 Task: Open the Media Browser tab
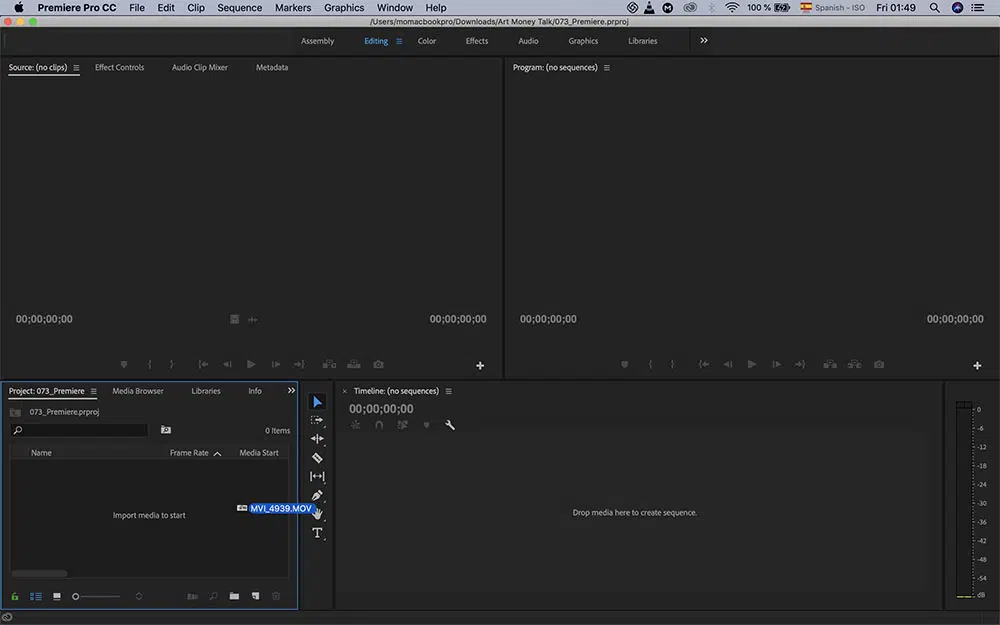(138, 391)
